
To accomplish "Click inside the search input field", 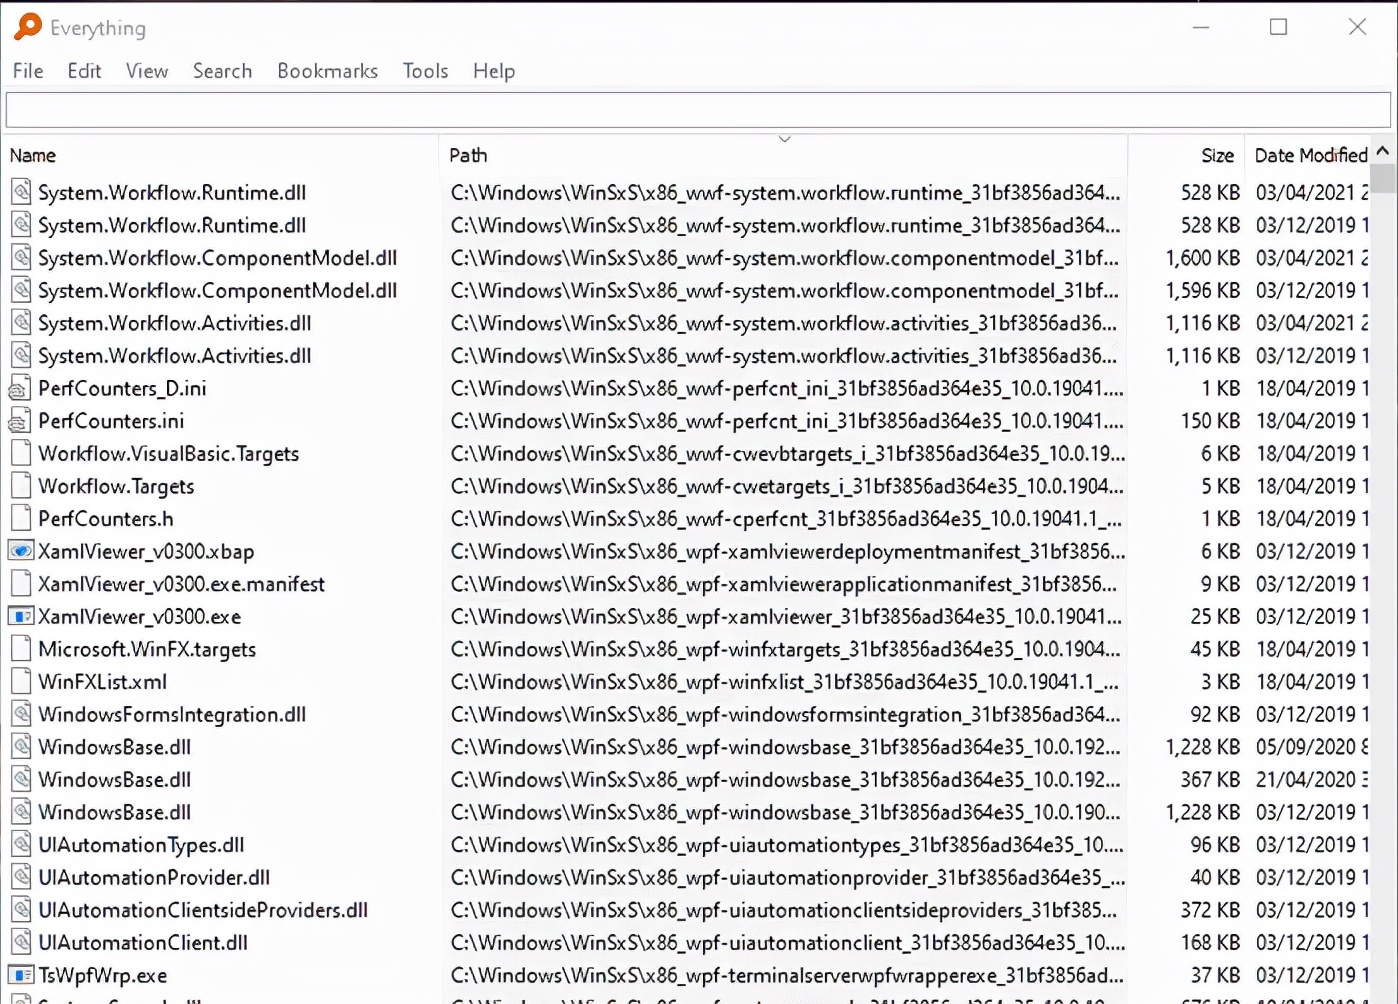I will 698,109.
